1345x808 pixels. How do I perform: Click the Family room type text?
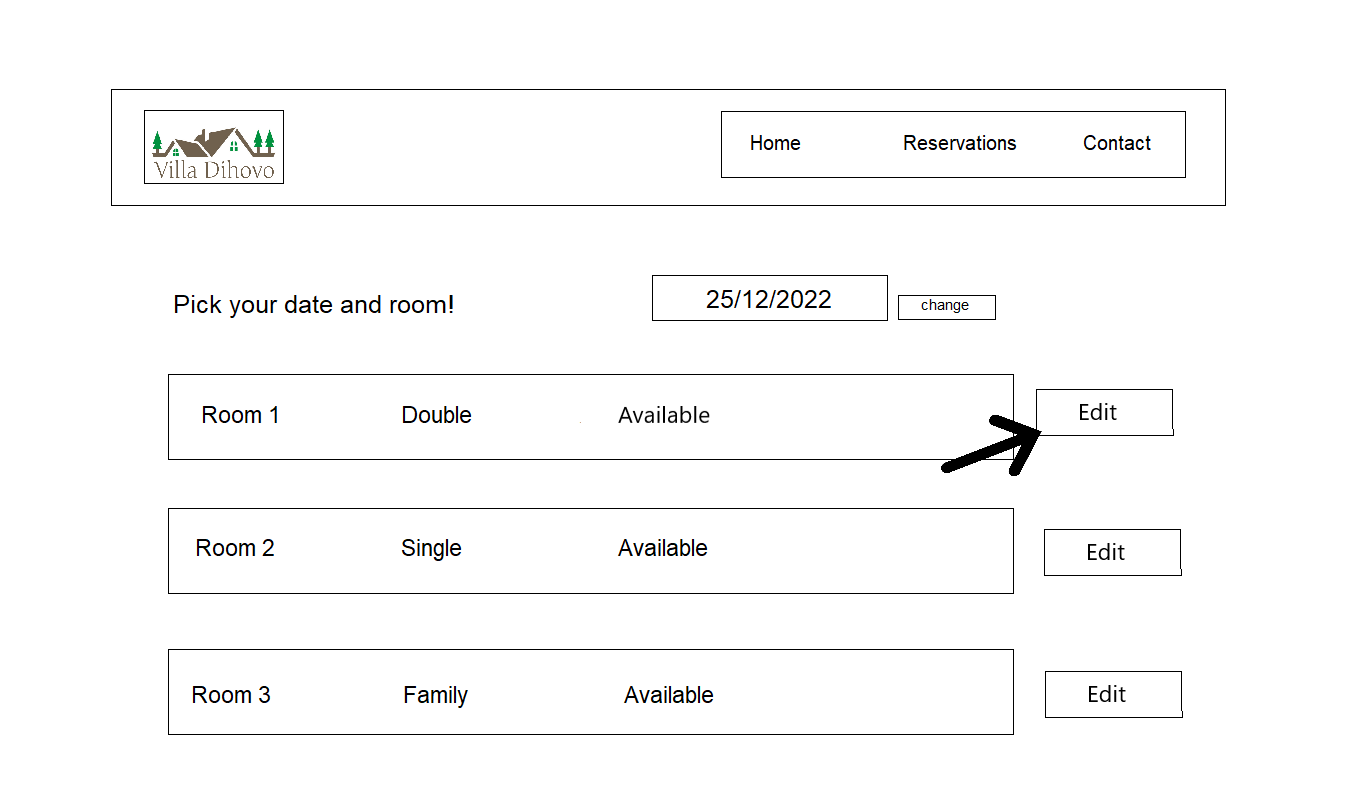click(435, 695)
